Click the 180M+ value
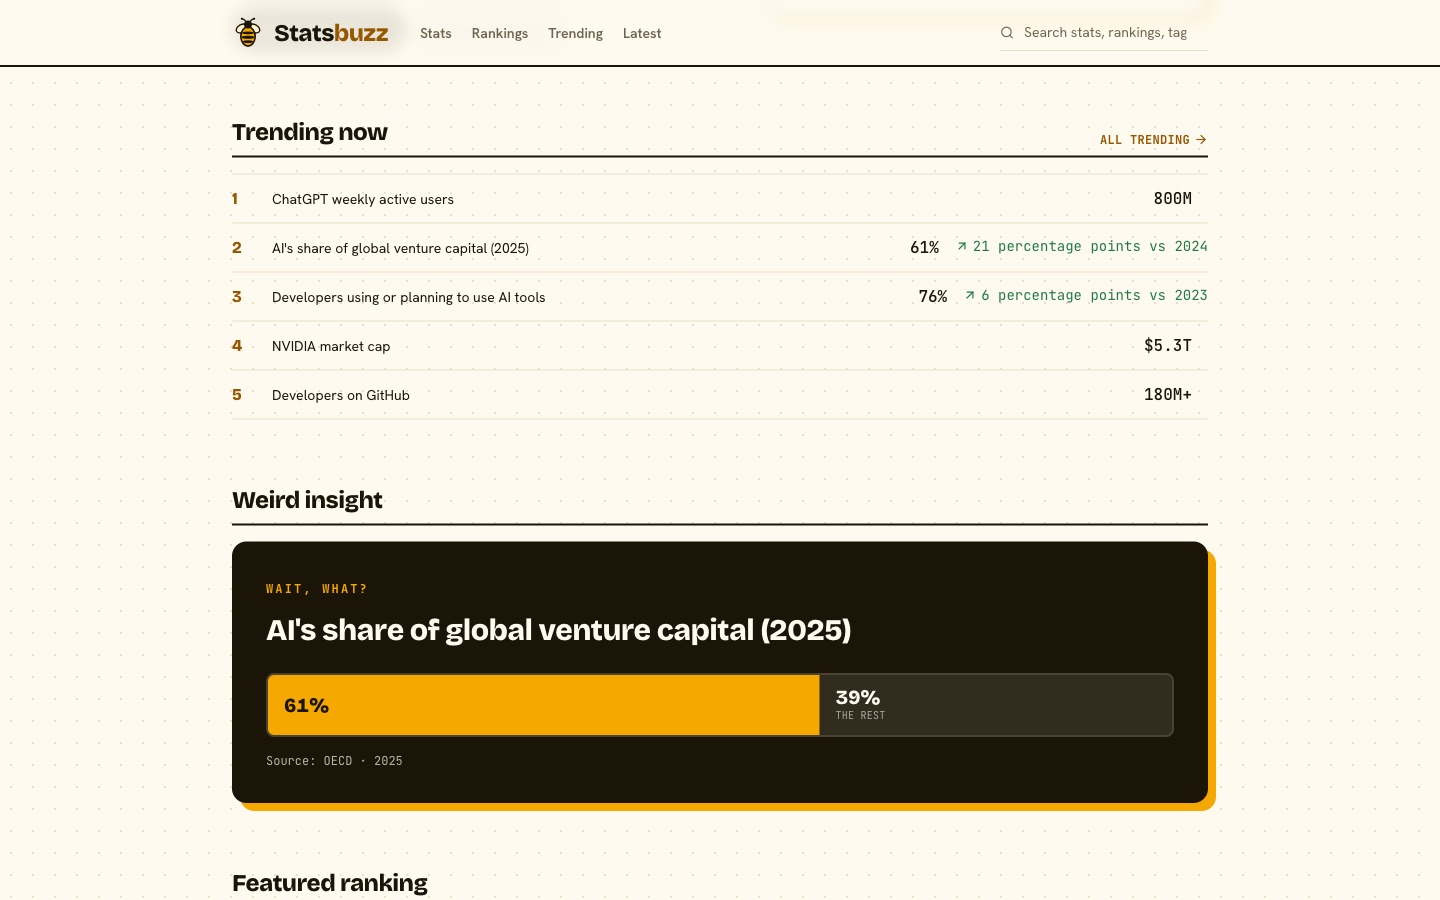The height and width of the screenshot is (900, 1440). click(1168, 395)
